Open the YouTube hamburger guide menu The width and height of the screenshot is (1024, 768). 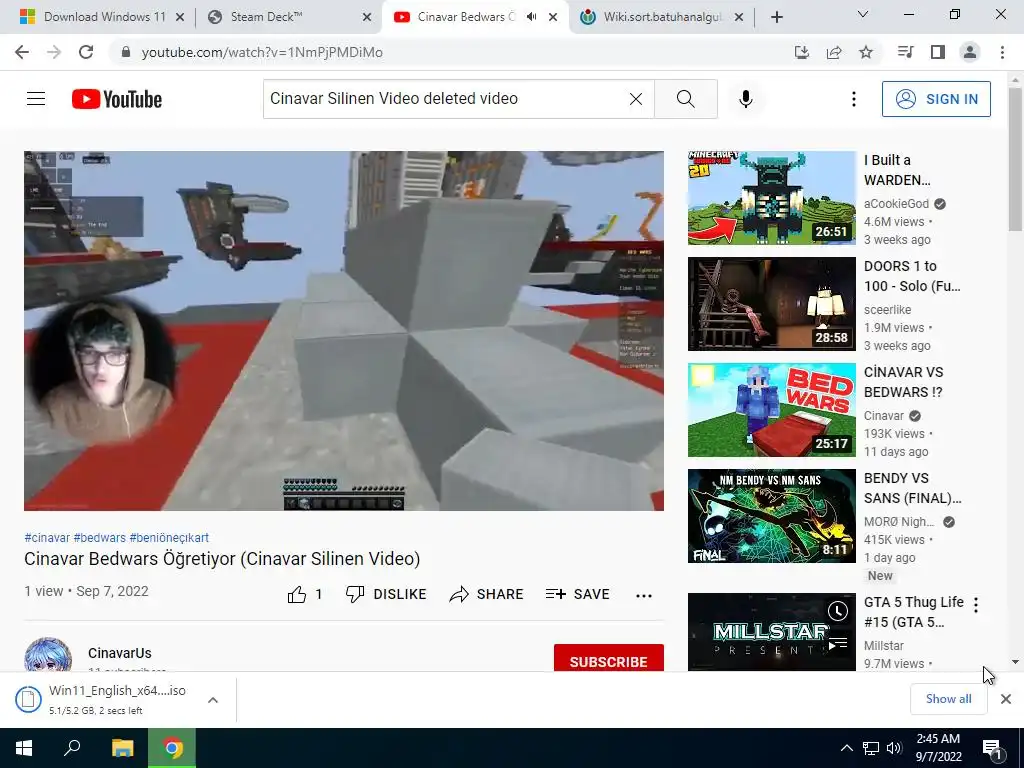point(36,99)
